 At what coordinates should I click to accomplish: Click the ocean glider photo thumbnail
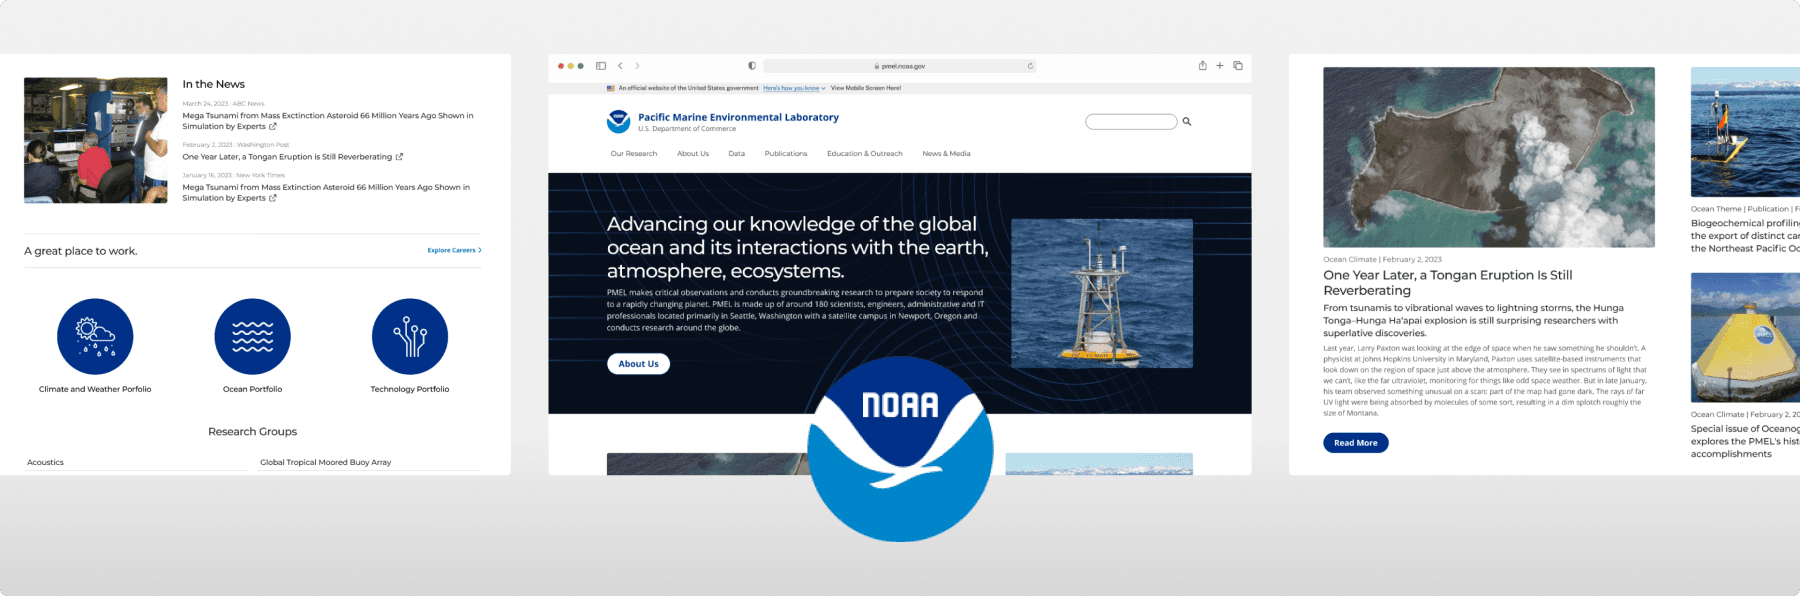pyautogui.click(x=1745, y=132)
